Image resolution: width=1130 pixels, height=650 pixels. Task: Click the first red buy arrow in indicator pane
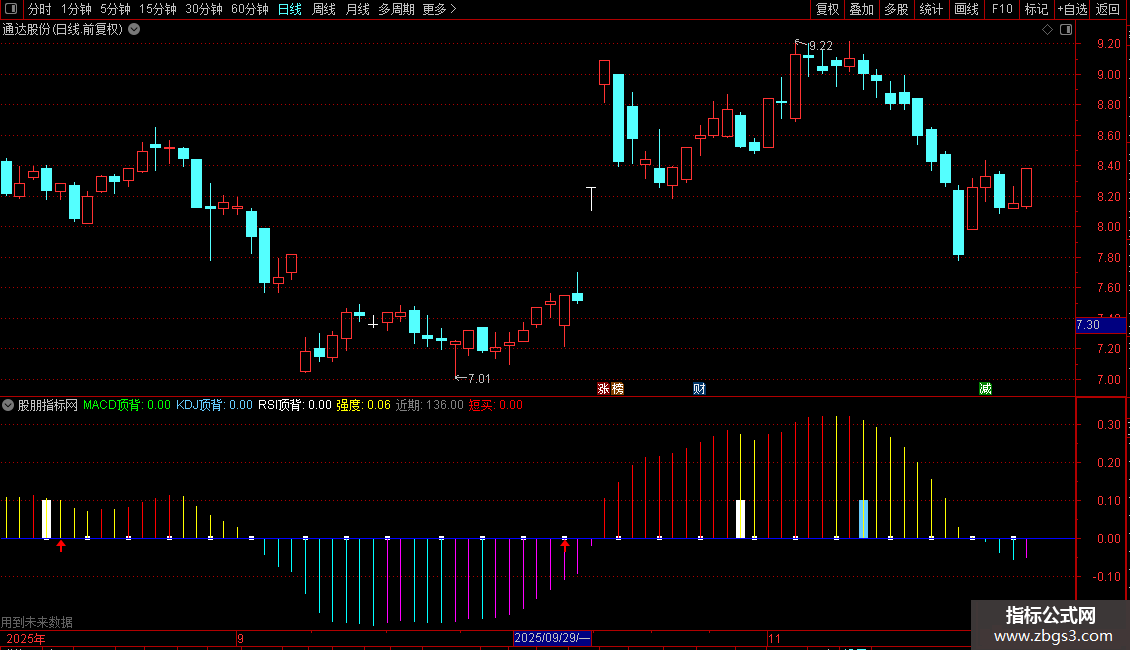coord(61,546)
